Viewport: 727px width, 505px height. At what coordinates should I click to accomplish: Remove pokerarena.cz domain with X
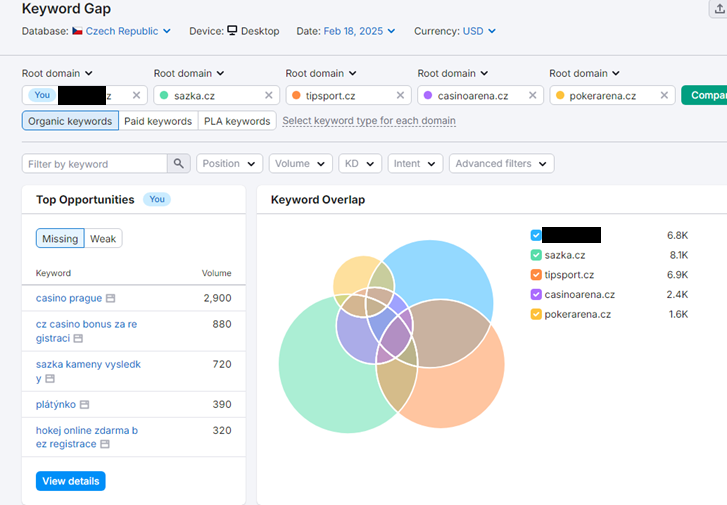pos(664,95)
